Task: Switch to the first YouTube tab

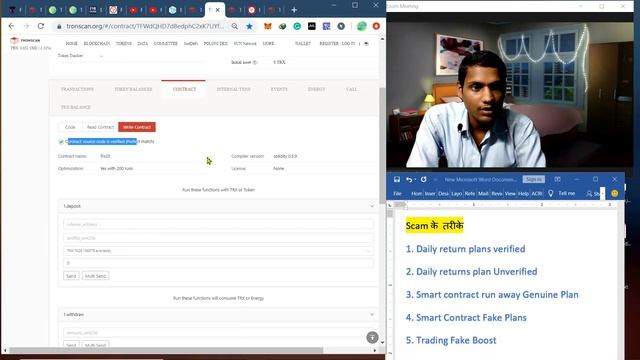Action: (133, 10)
